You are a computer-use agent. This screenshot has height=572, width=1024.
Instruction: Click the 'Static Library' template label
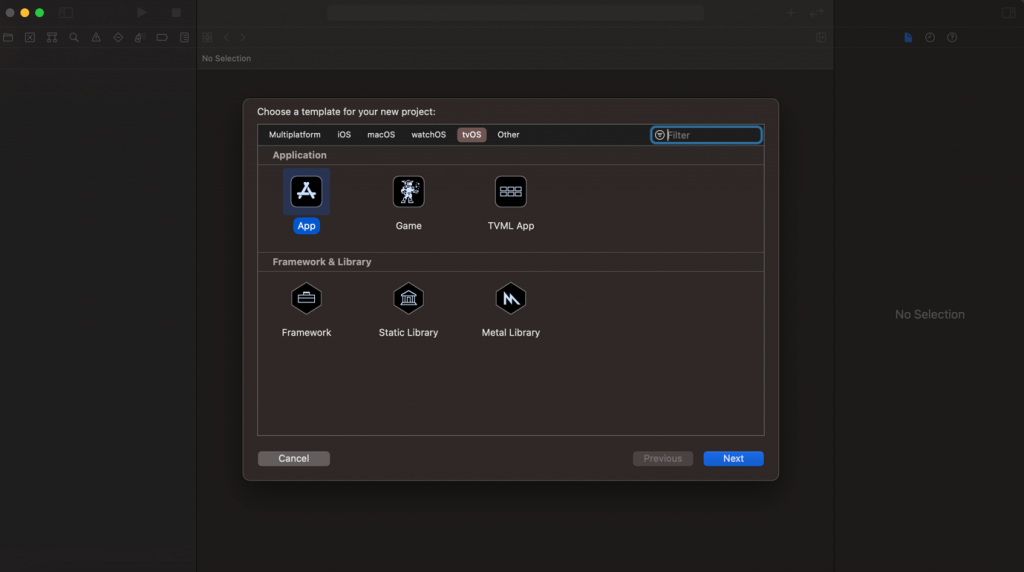point(408,332)
